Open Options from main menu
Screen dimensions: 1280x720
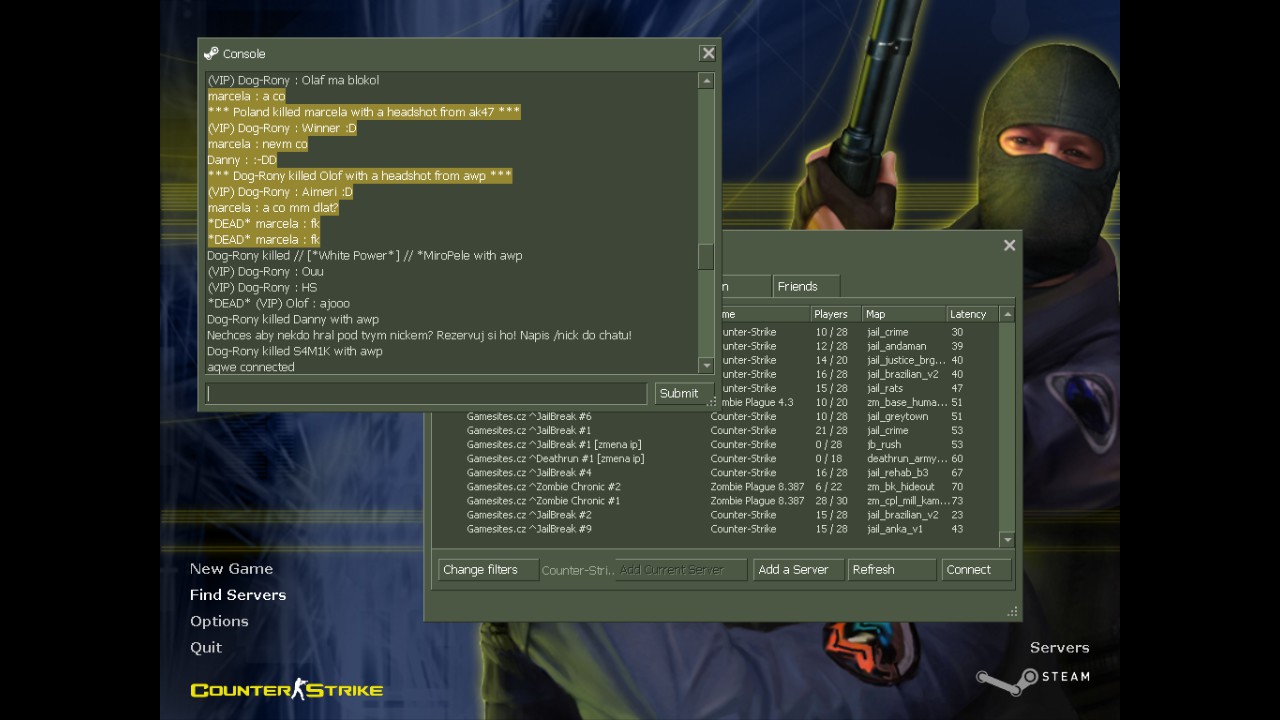pos(219,621)
